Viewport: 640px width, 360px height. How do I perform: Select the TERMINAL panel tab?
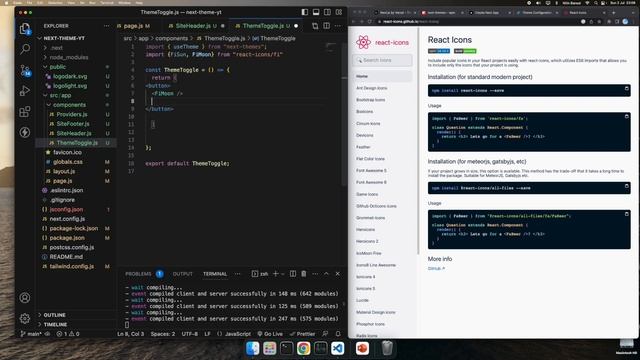pyautogui.click(x=215, y=274)
